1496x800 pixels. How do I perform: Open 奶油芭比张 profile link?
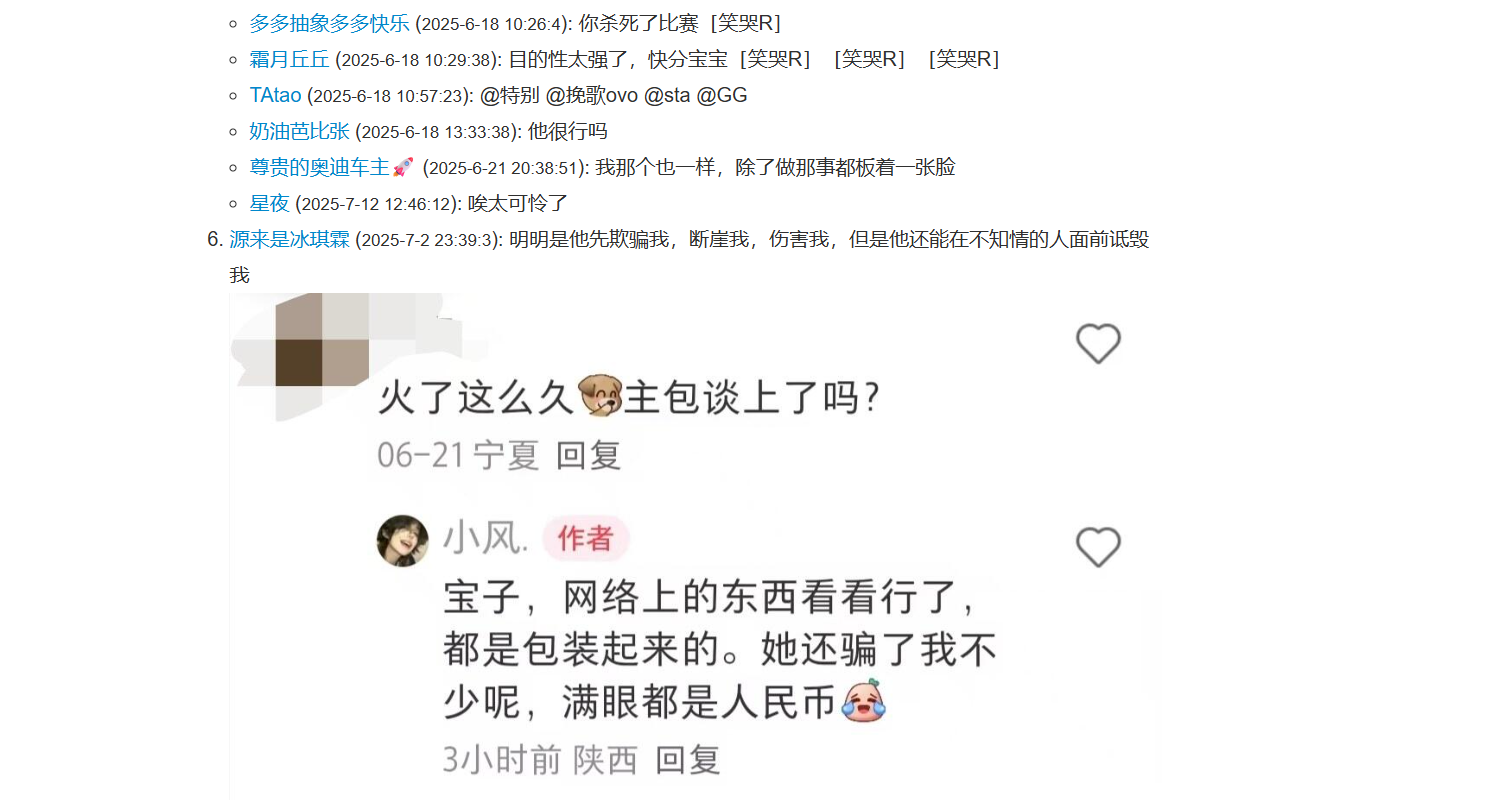[299, 131]
